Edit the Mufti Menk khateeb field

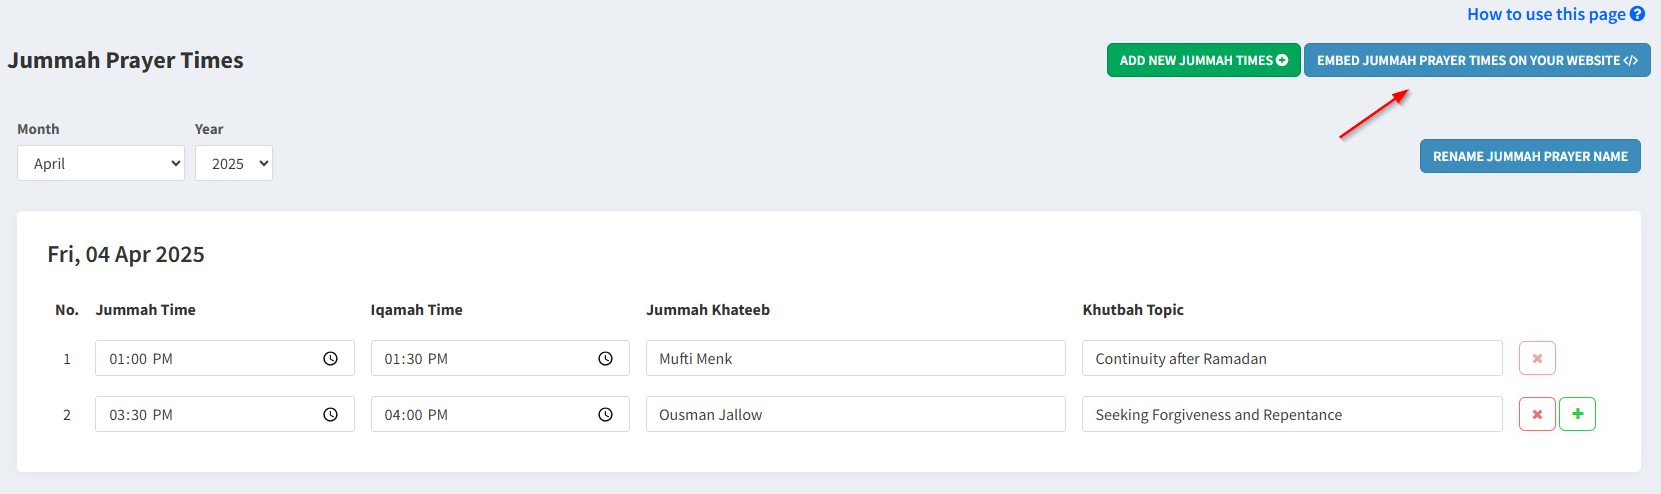click(856, 358)
